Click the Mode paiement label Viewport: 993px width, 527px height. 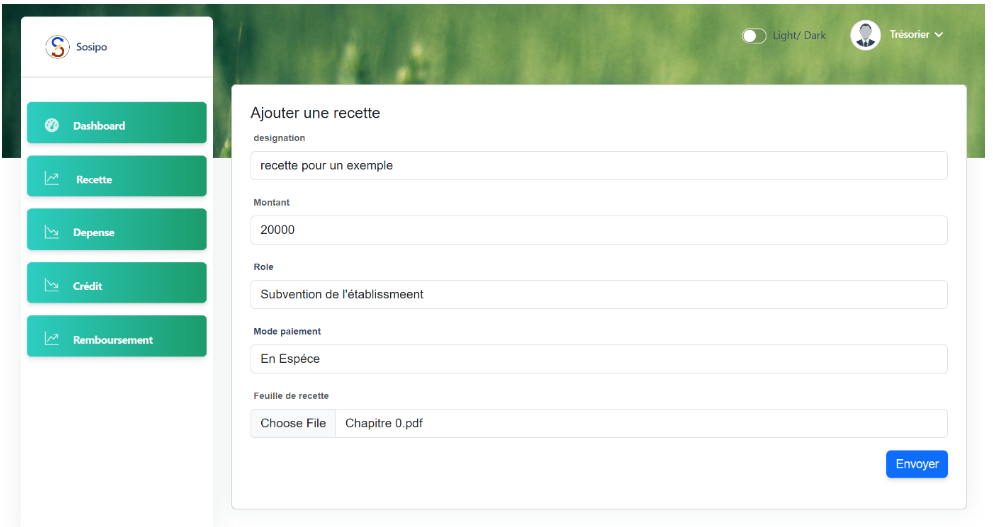[287, 331]
